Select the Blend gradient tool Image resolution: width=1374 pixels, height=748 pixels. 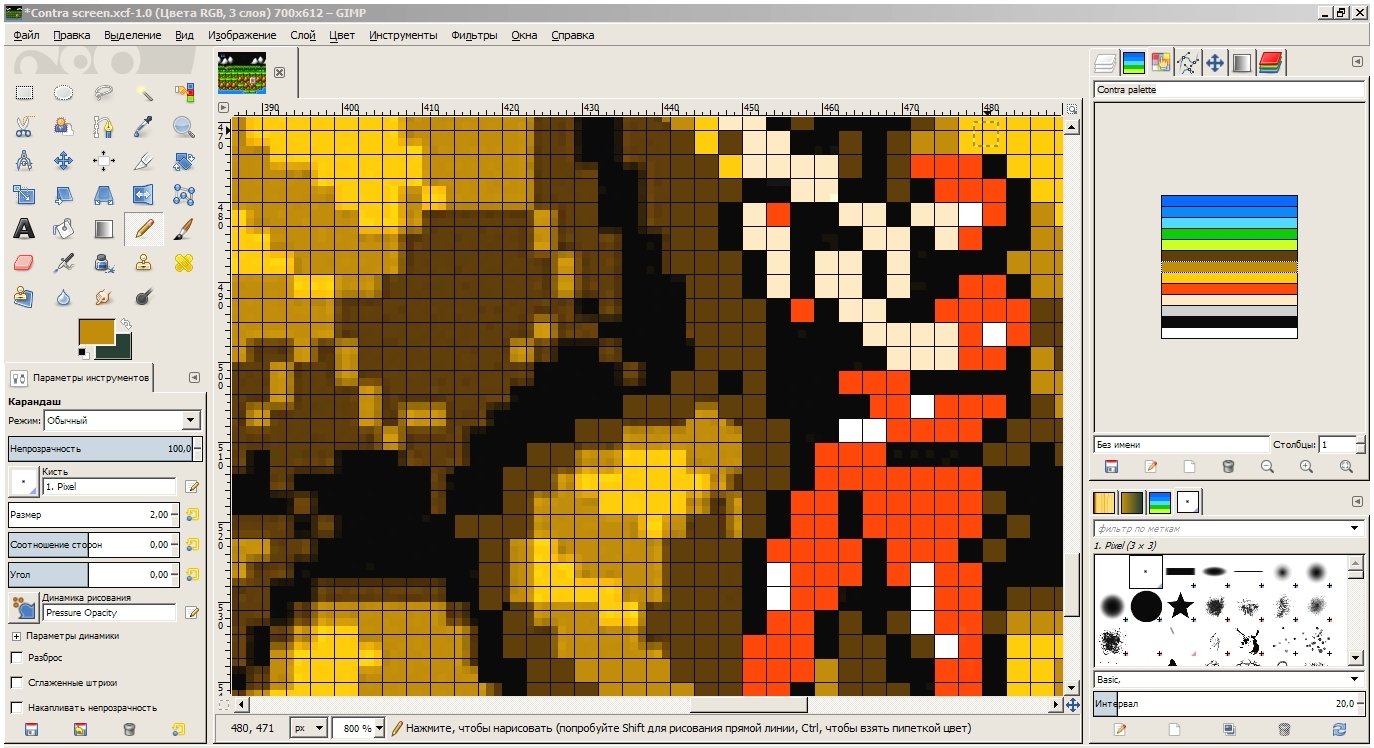[x=104, y=229]
